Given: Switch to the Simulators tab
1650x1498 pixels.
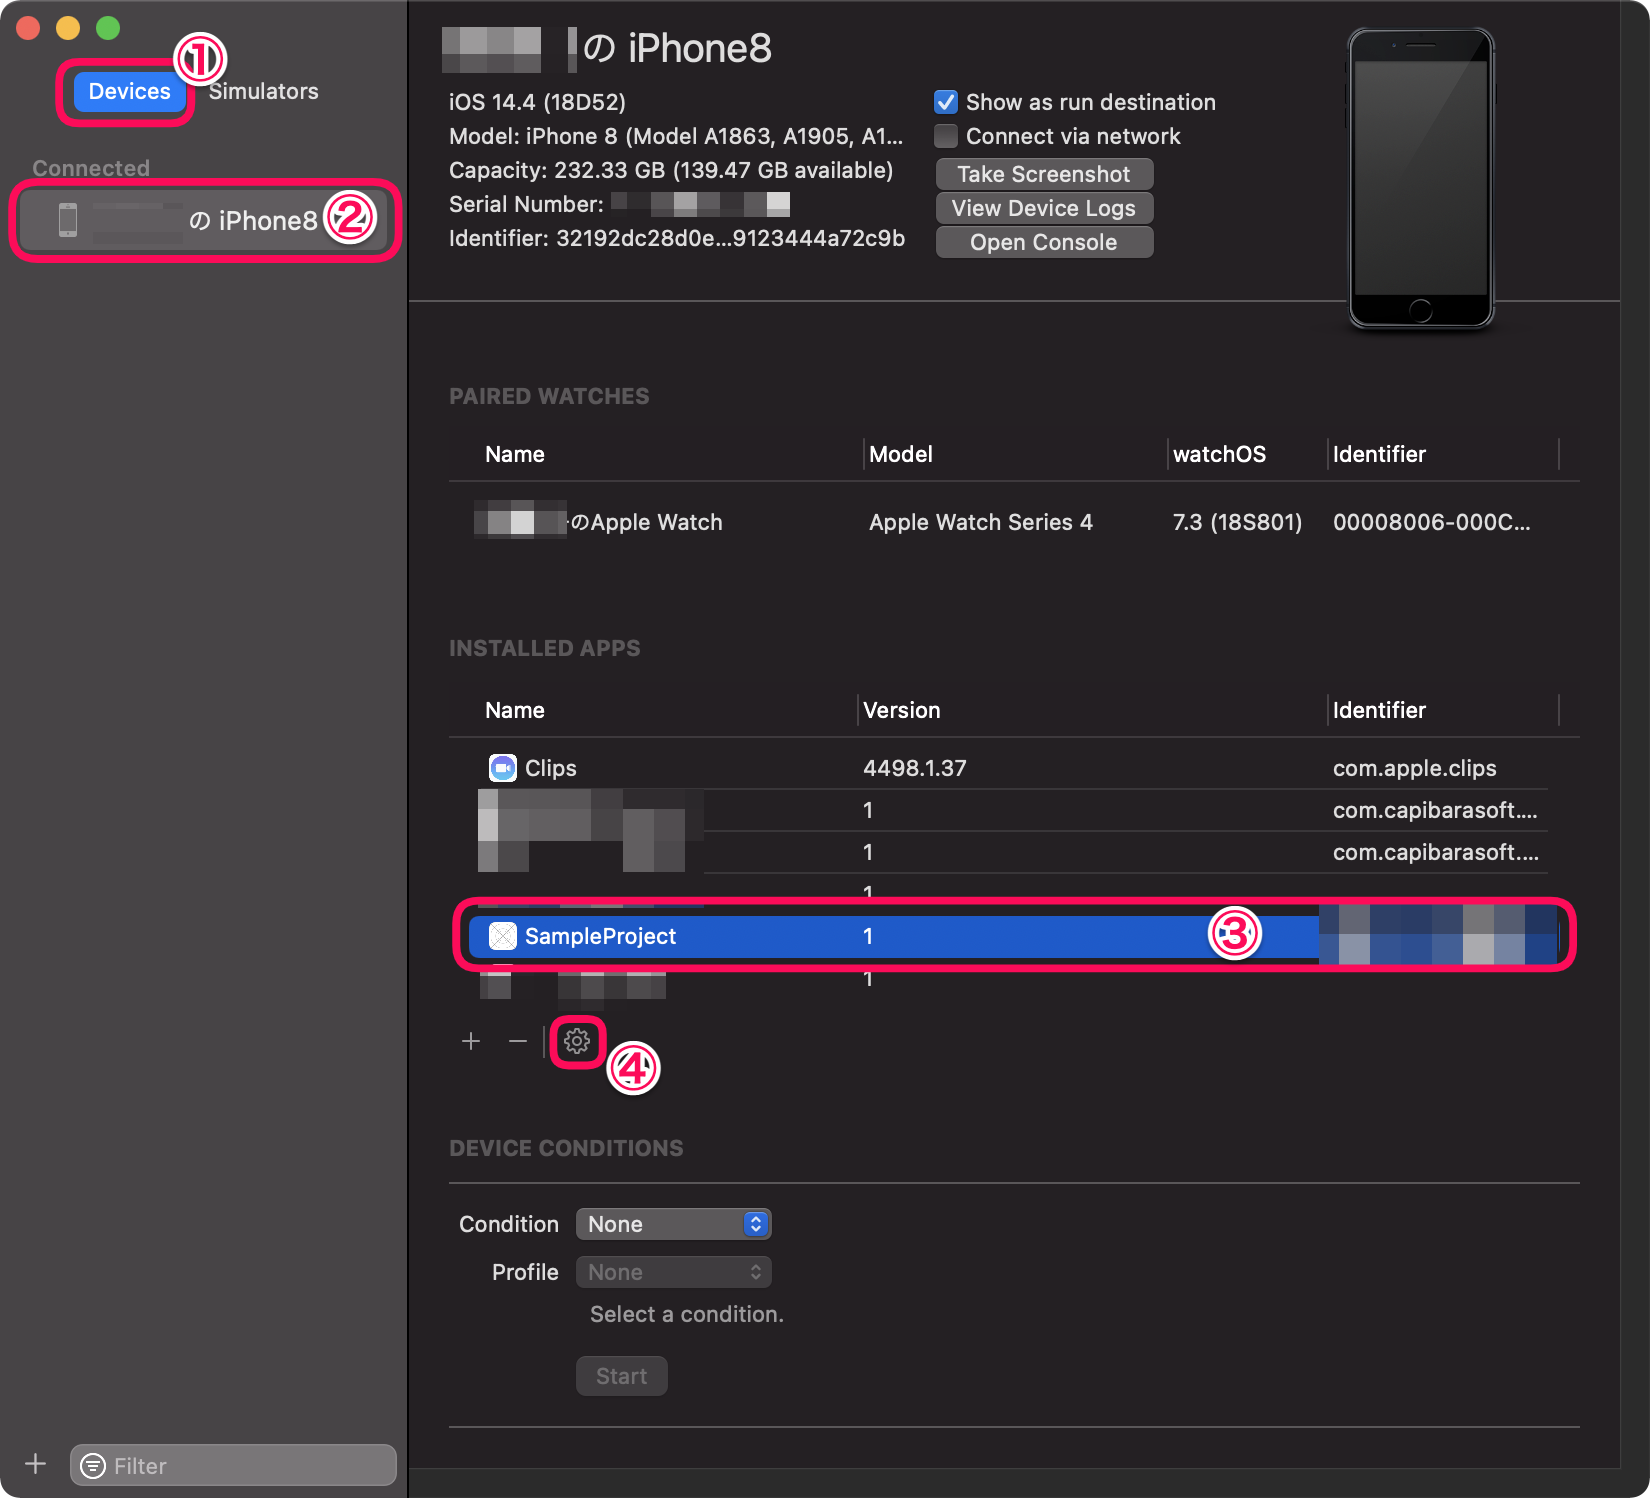Looking at the screenshot, I should click(264, 91).
